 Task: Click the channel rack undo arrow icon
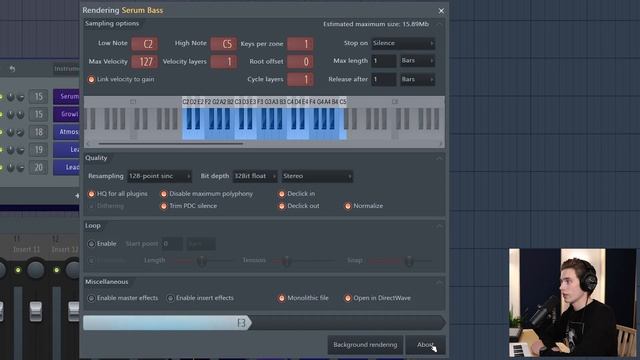click(12, 69)
